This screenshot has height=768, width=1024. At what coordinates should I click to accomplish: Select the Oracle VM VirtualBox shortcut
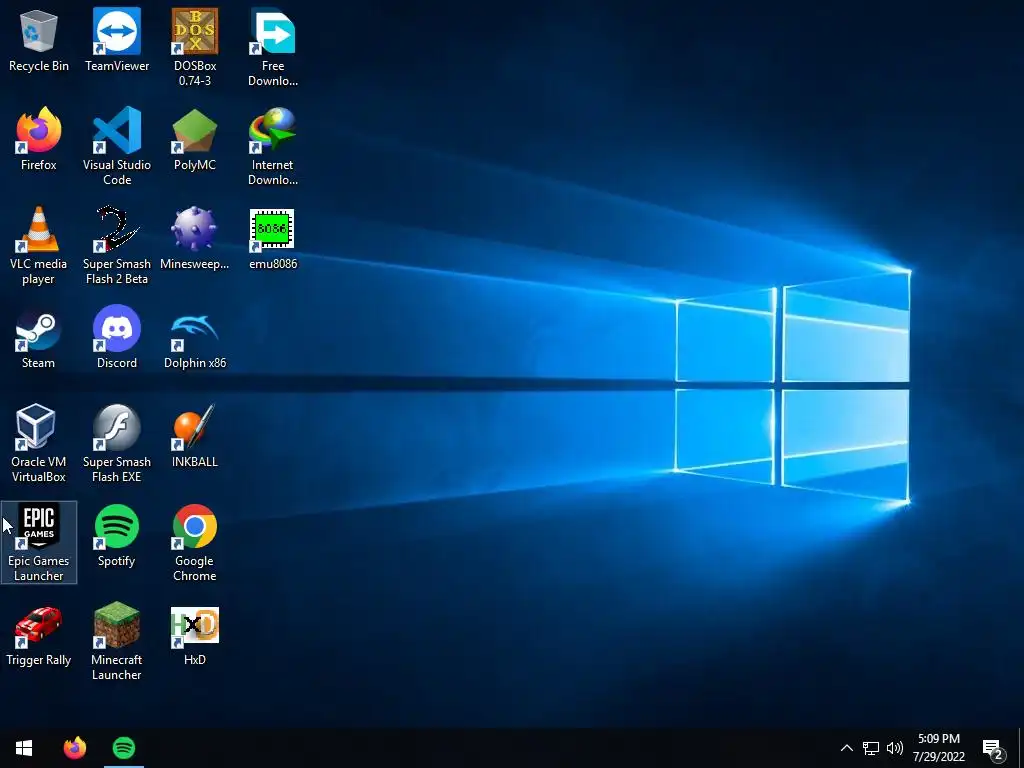39,444
